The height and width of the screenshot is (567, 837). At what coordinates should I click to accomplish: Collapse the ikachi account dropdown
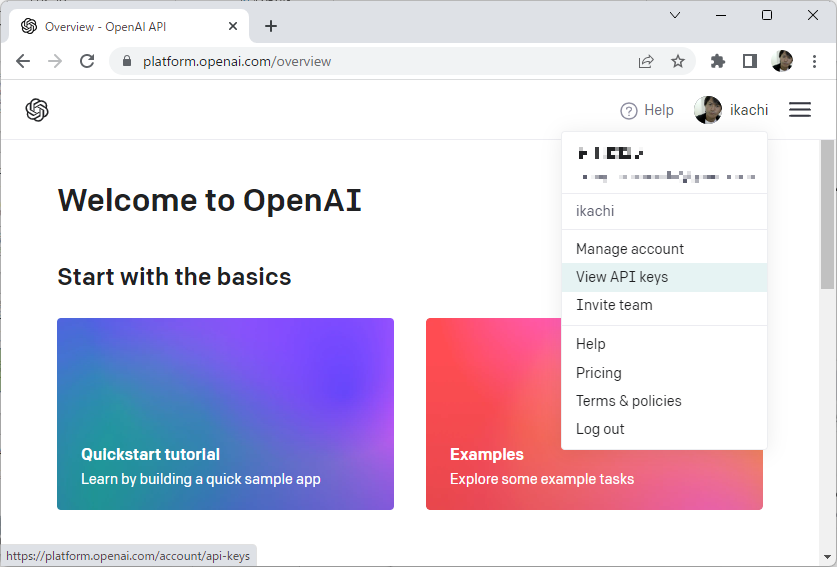(731, 110)
